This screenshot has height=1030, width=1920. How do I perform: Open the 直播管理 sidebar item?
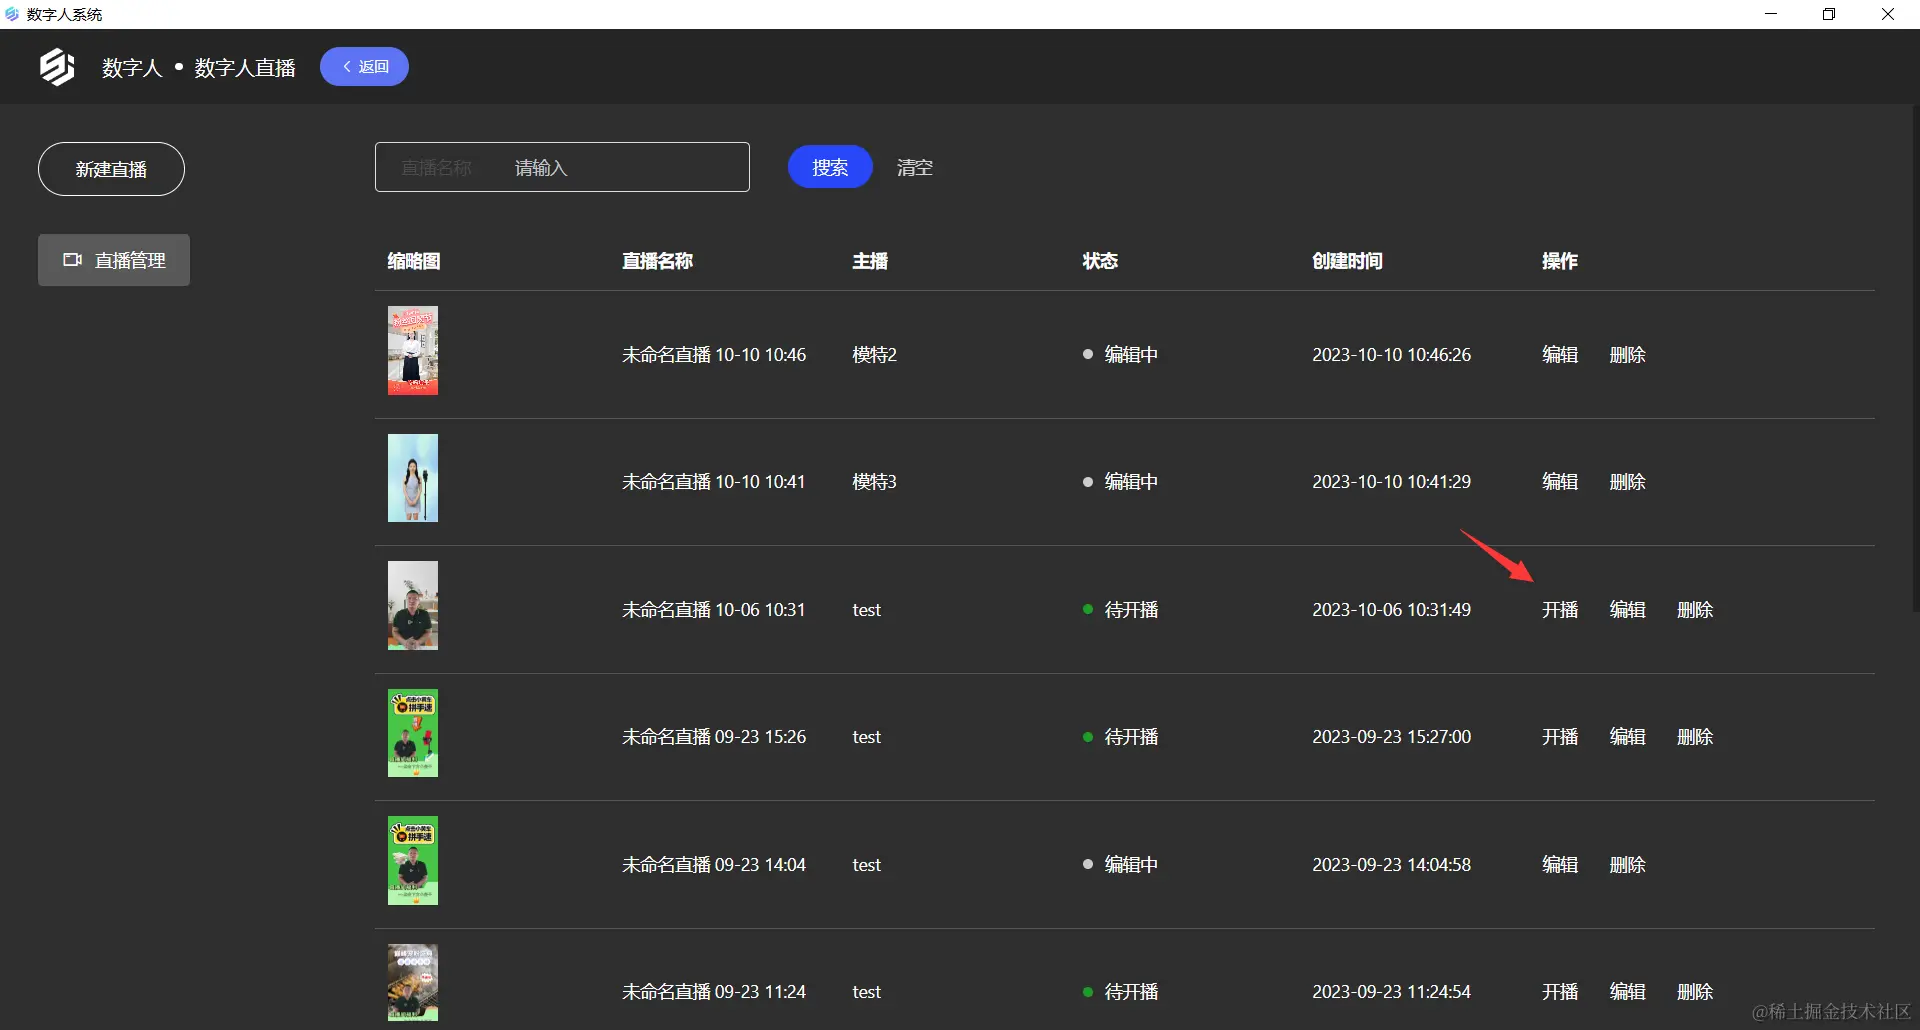114,260
